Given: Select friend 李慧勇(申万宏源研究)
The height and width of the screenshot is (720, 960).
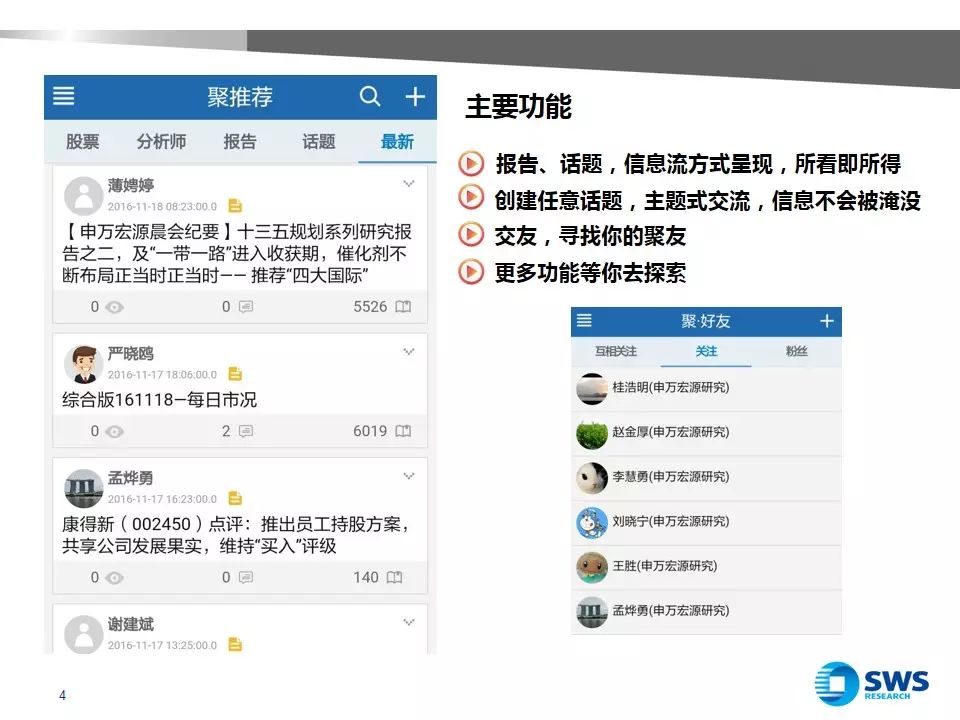Looking at the screenshot, I should 706,478.
